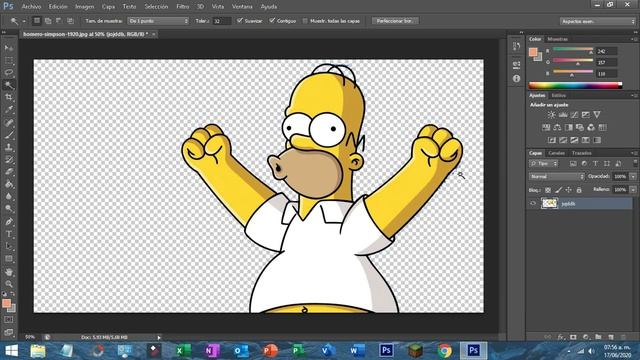Open the Filtro menu
The image size is (640, 360).
pyautogui.click(x=182, y=7)
